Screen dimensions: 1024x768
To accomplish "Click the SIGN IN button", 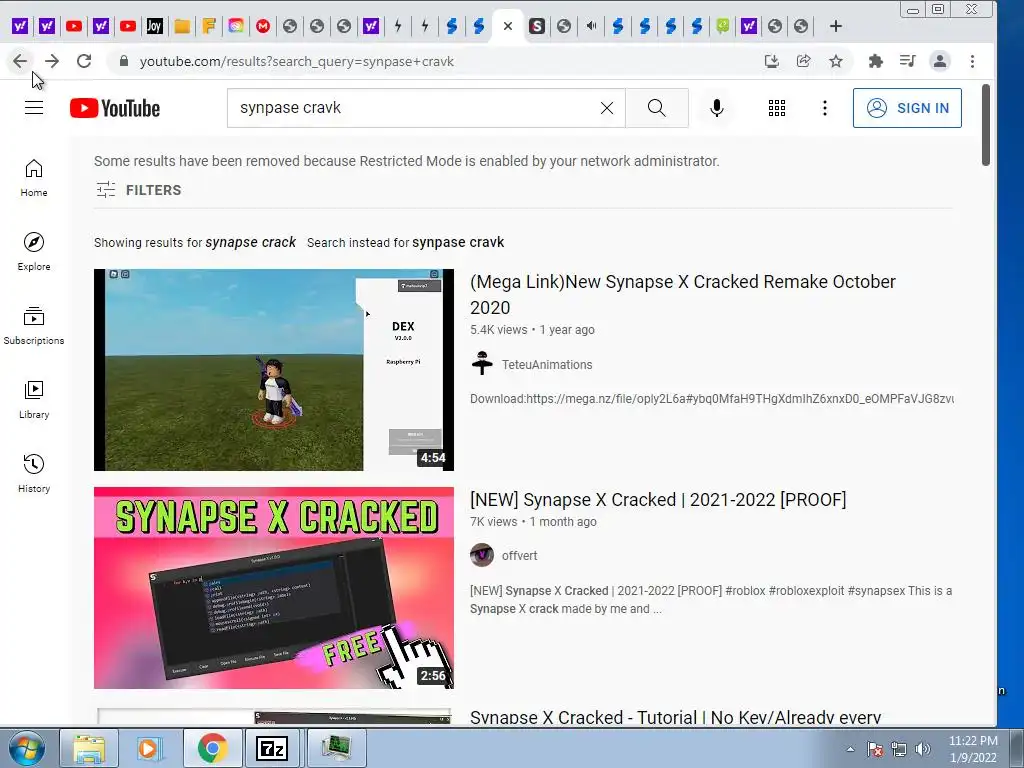I will coord(907,108).
